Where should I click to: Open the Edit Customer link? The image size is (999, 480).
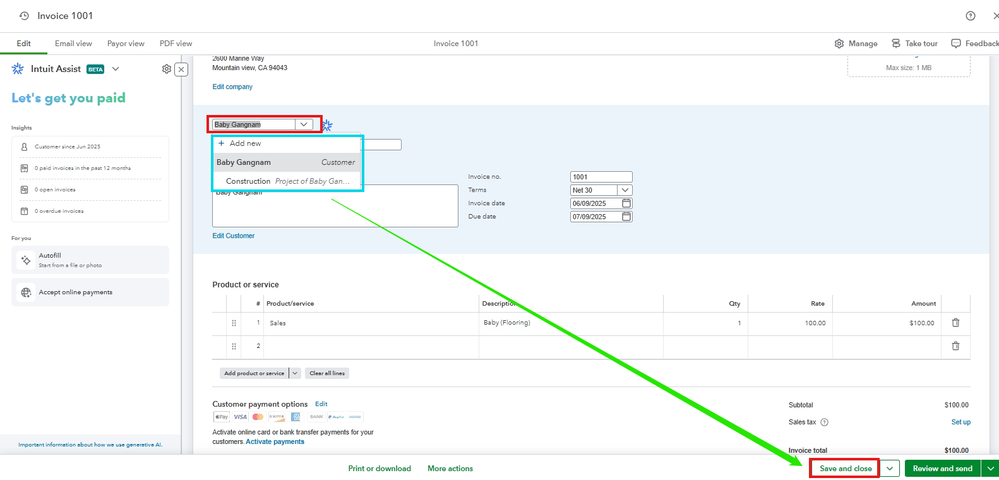pos(233,236)
